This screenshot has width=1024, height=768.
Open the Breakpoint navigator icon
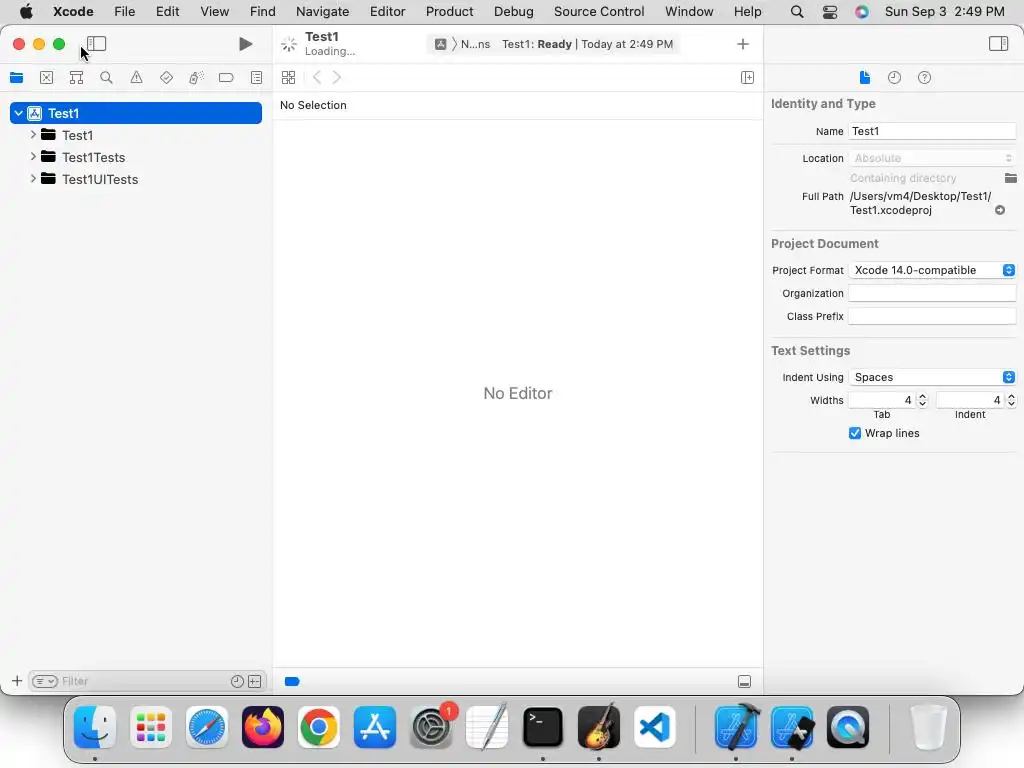226,78
